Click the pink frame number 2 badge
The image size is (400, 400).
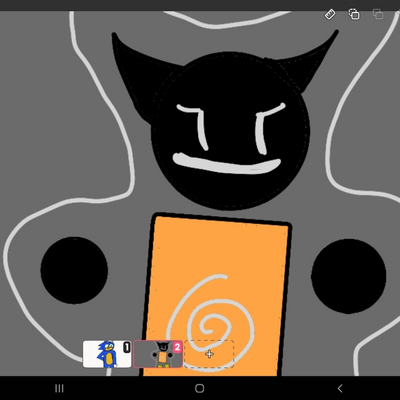click(177, 347)
